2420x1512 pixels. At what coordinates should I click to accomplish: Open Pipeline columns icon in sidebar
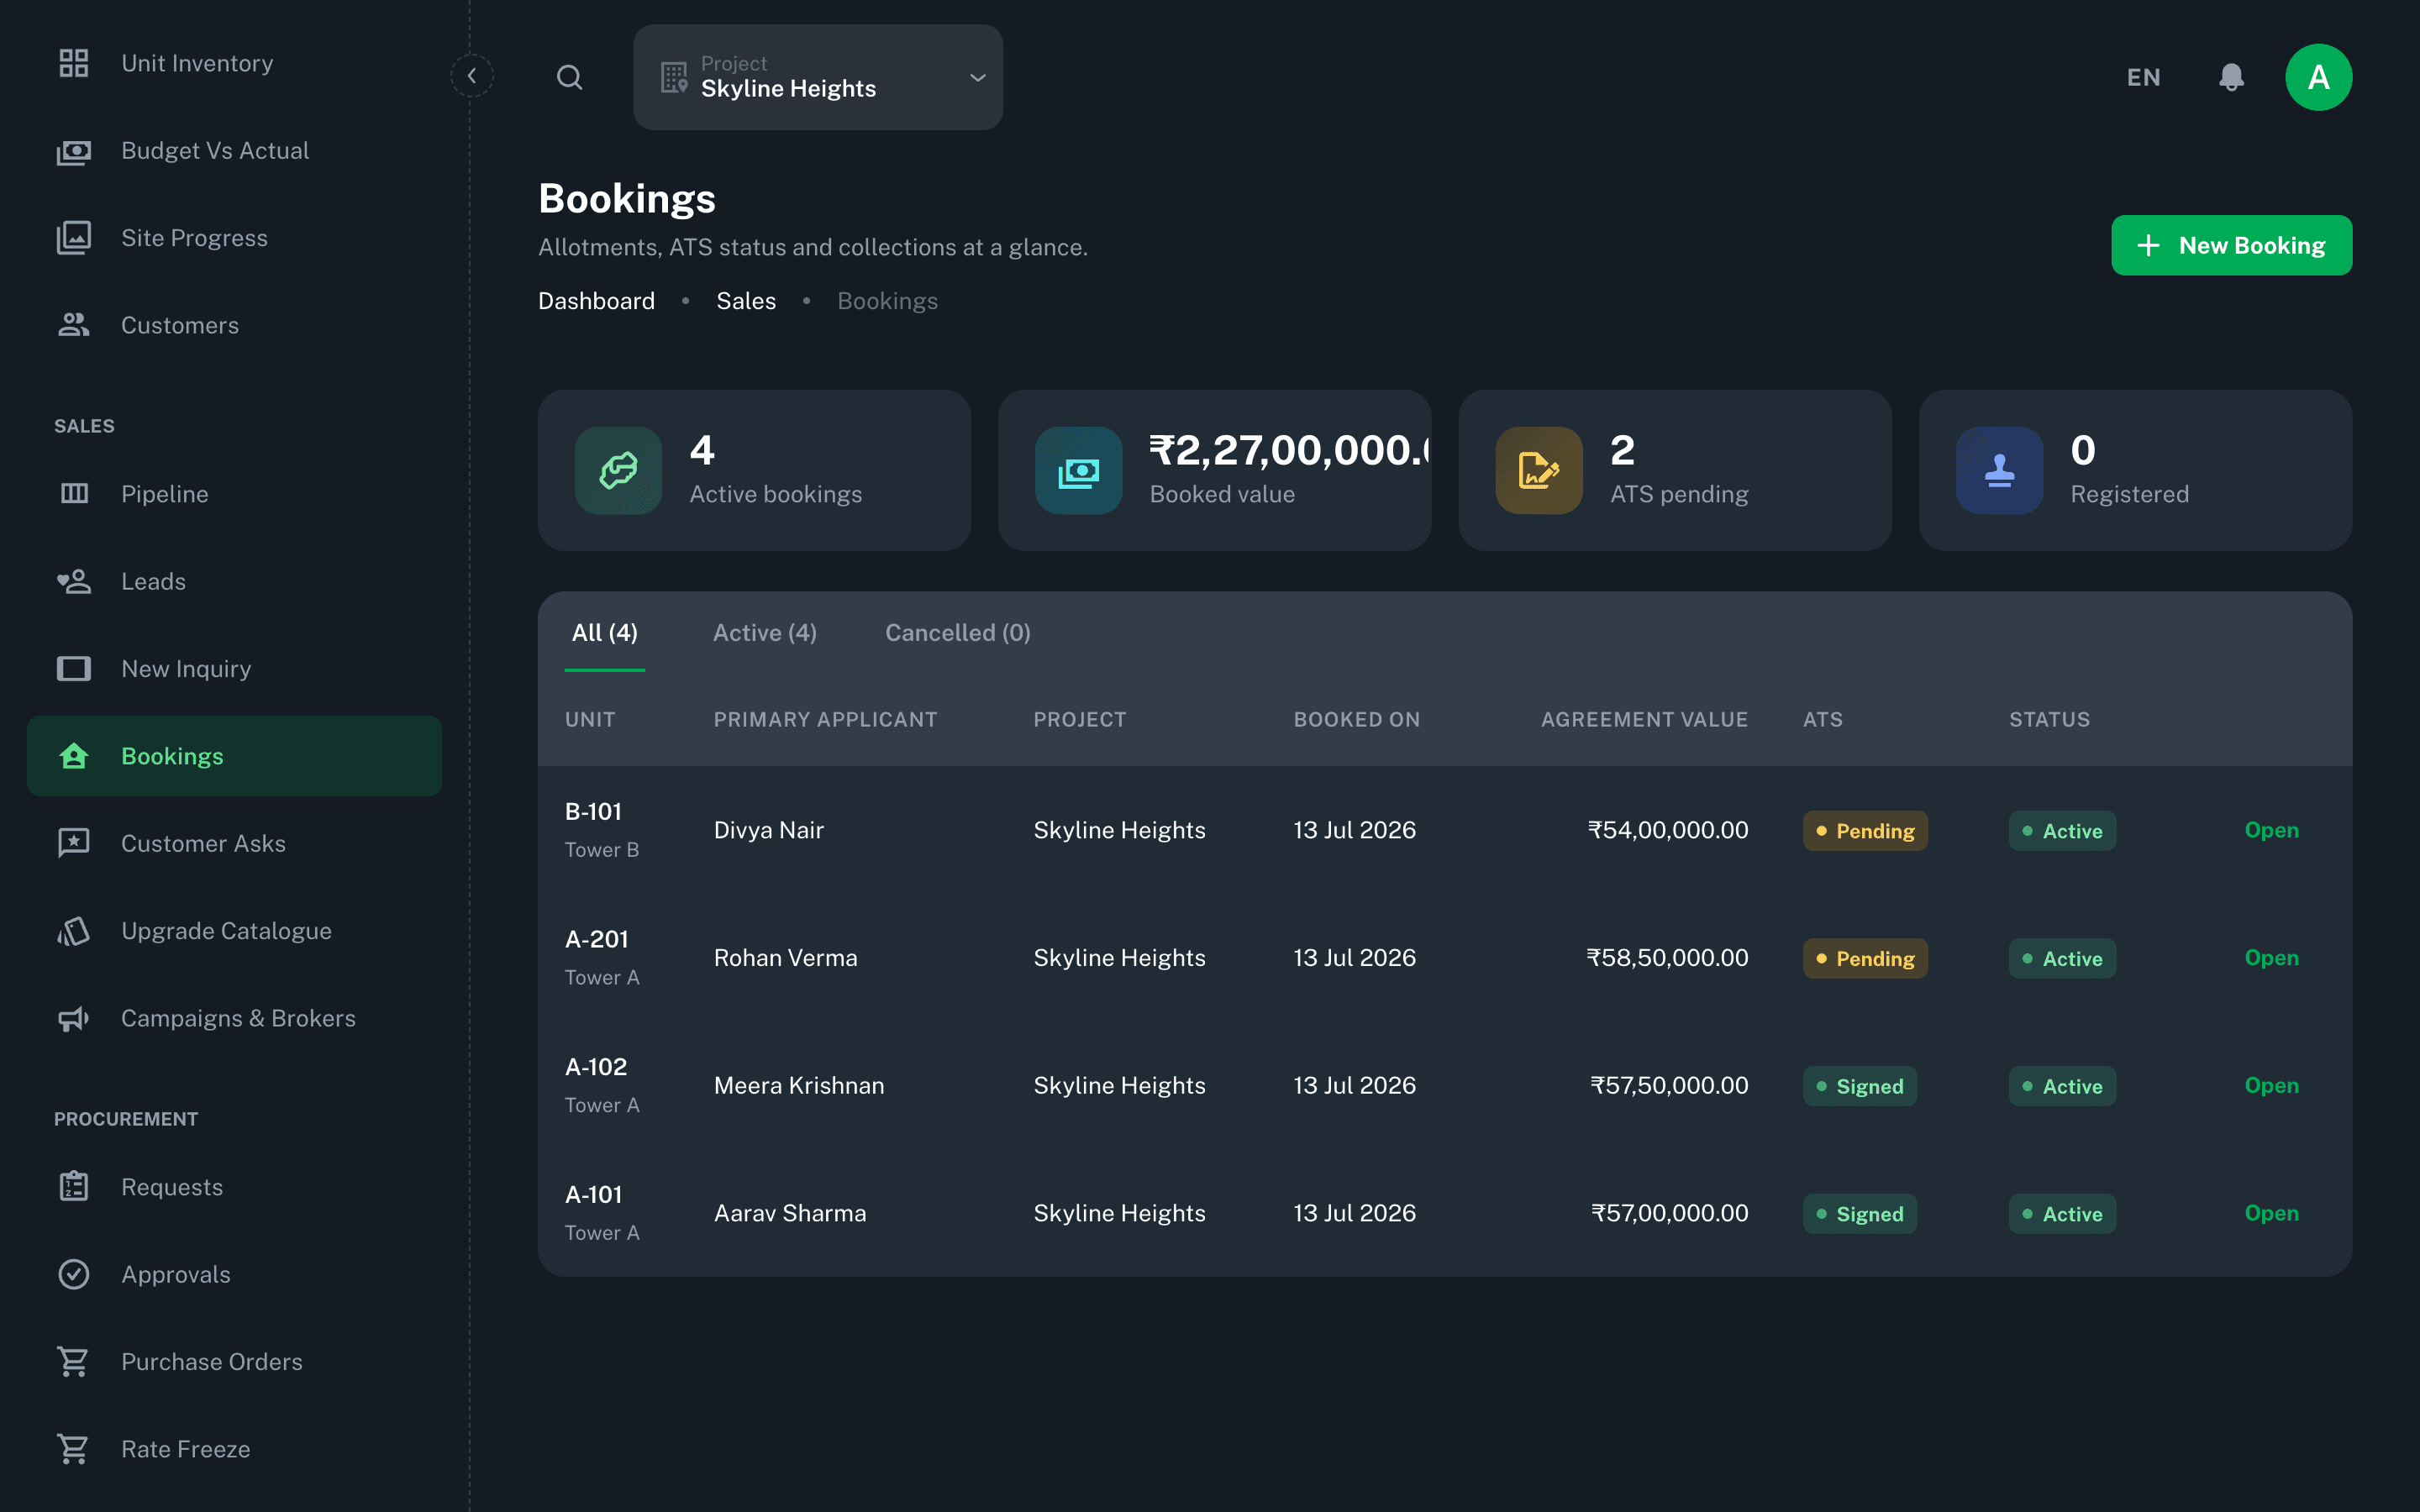click(73, 493)
